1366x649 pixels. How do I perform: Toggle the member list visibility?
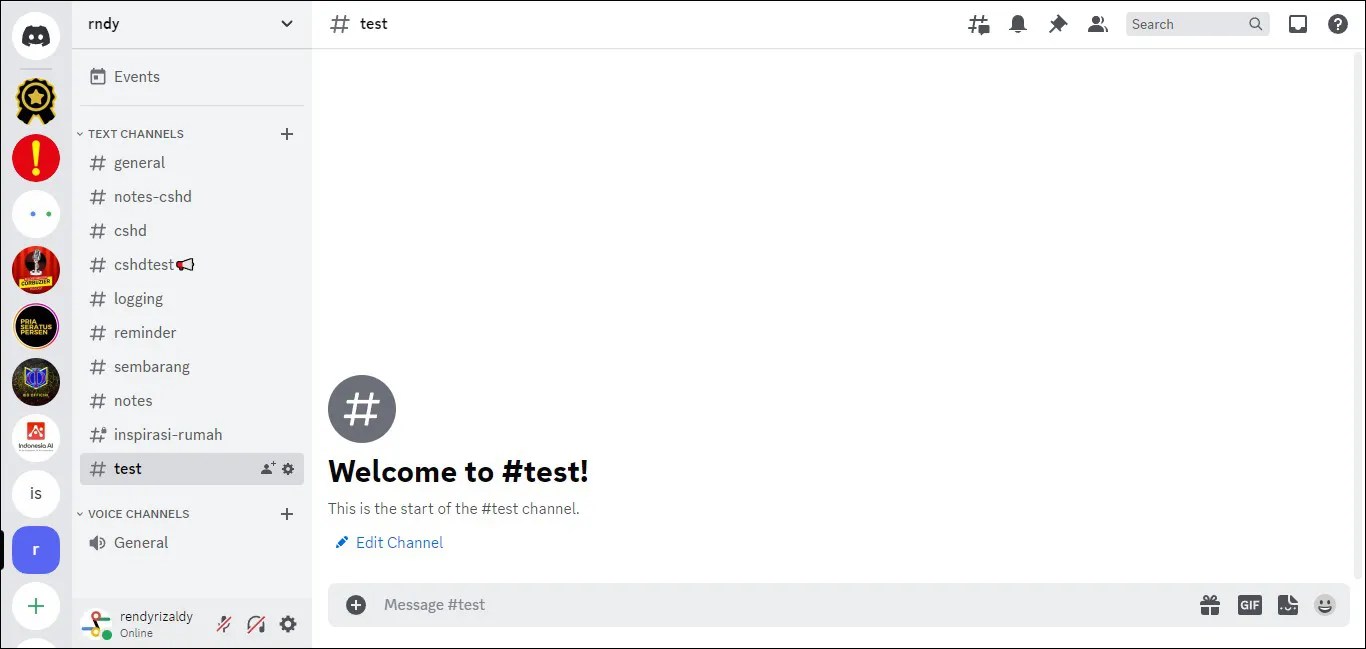(1097, 23)
